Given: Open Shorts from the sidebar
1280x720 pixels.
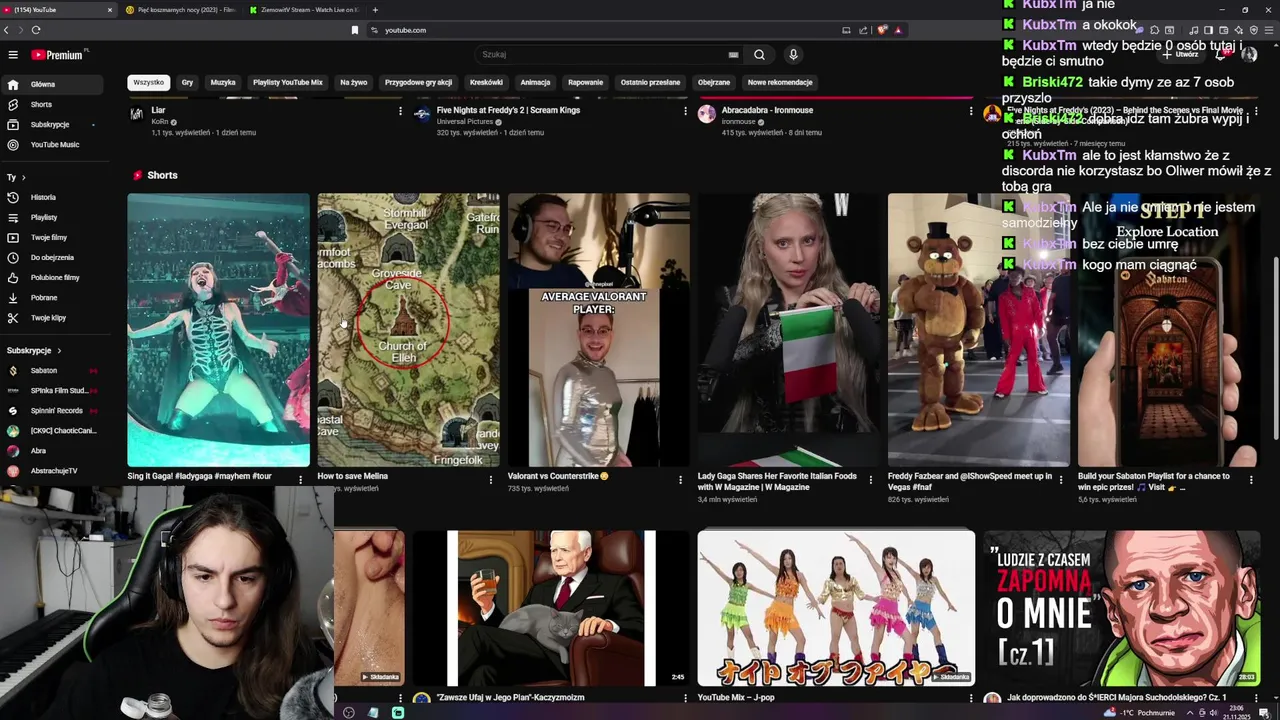Looking at the screenshot, I should pyautogui.click(x=52, y=104).
